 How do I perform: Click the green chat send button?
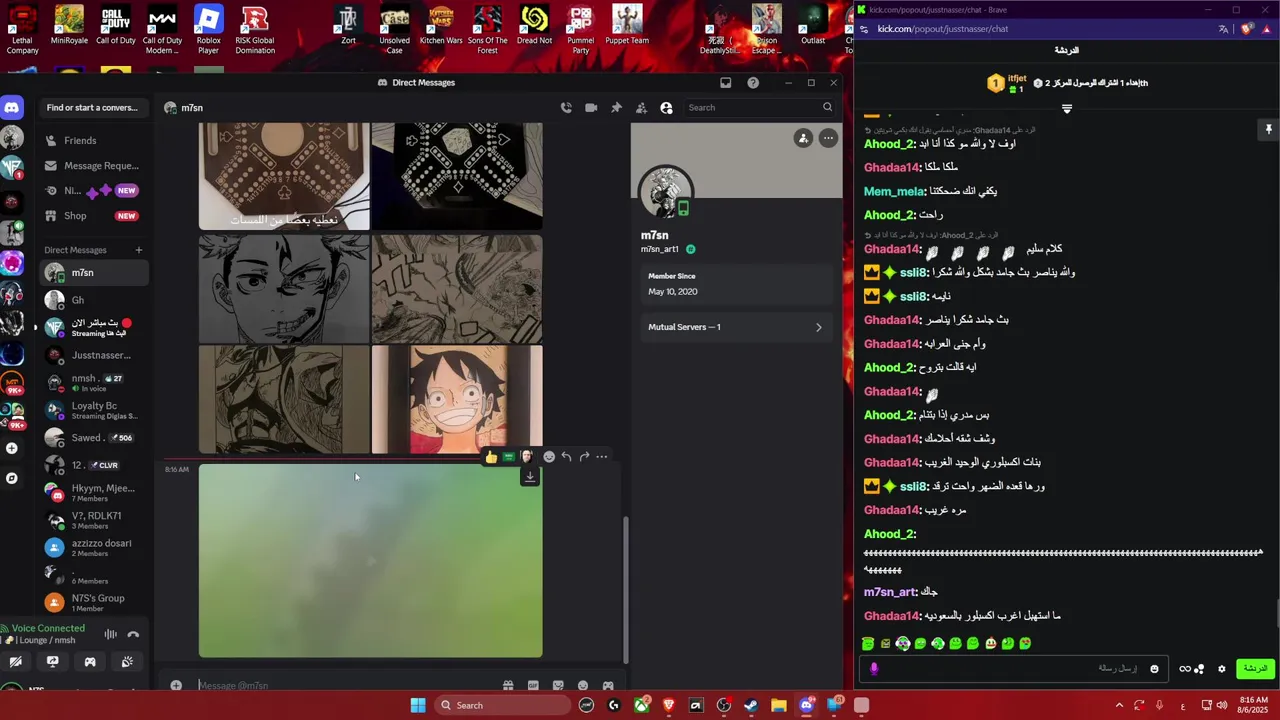pos(1255,669)
